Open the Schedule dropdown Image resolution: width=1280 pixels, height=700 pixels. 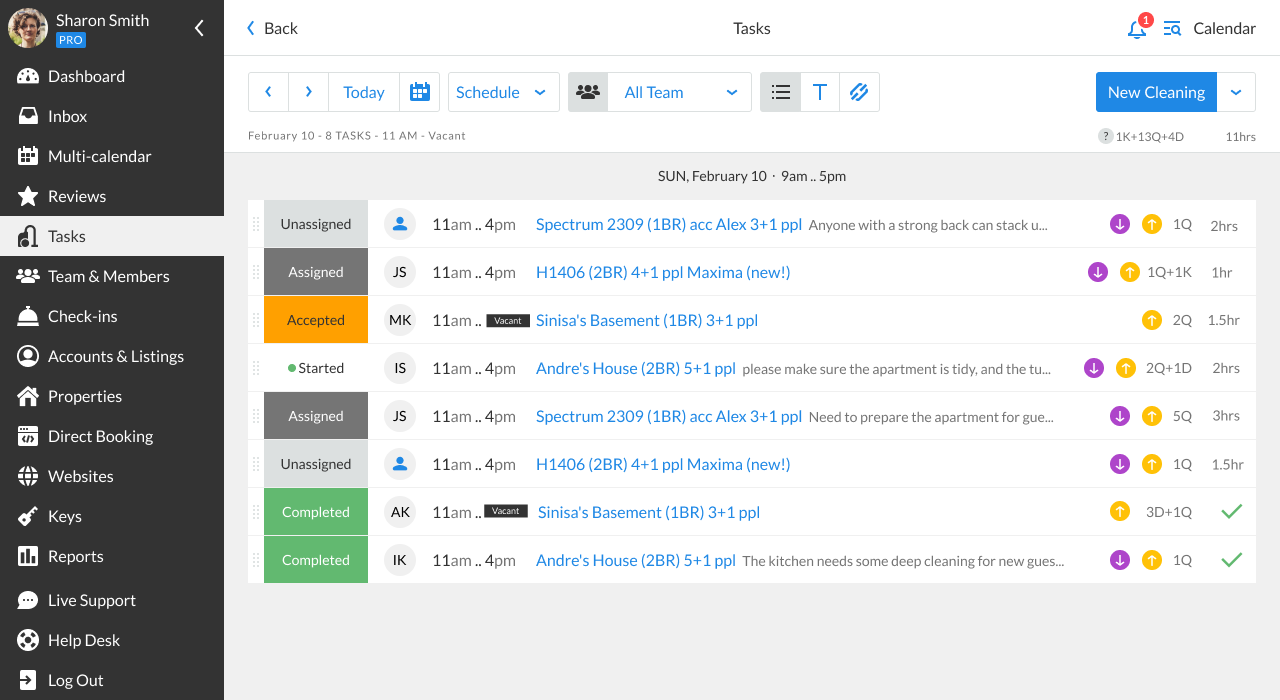click(x=503, y=91)
